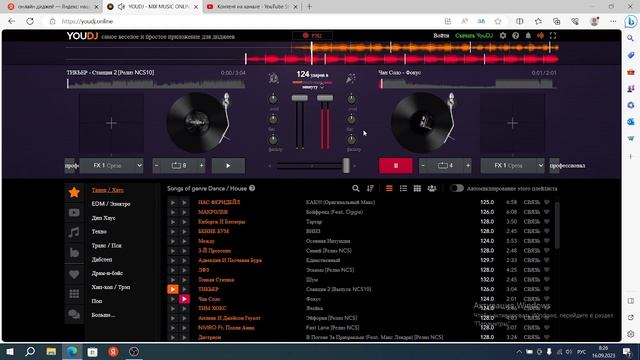Select Хип-хоп / Трэп genre
640x360 pixels.
tap(111, 287)
